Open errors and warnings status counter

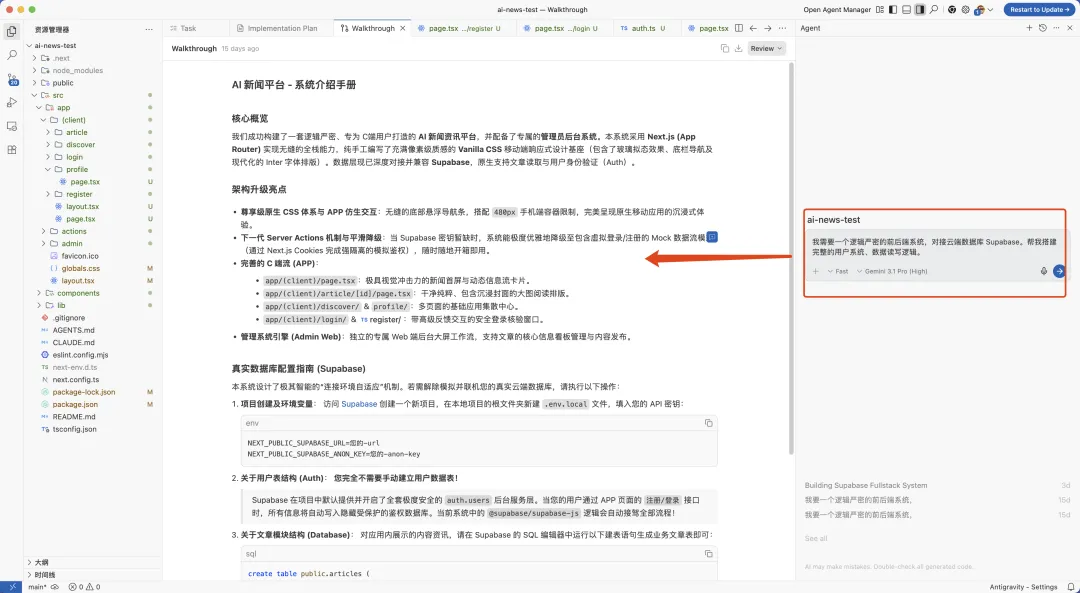pos(84,587)
